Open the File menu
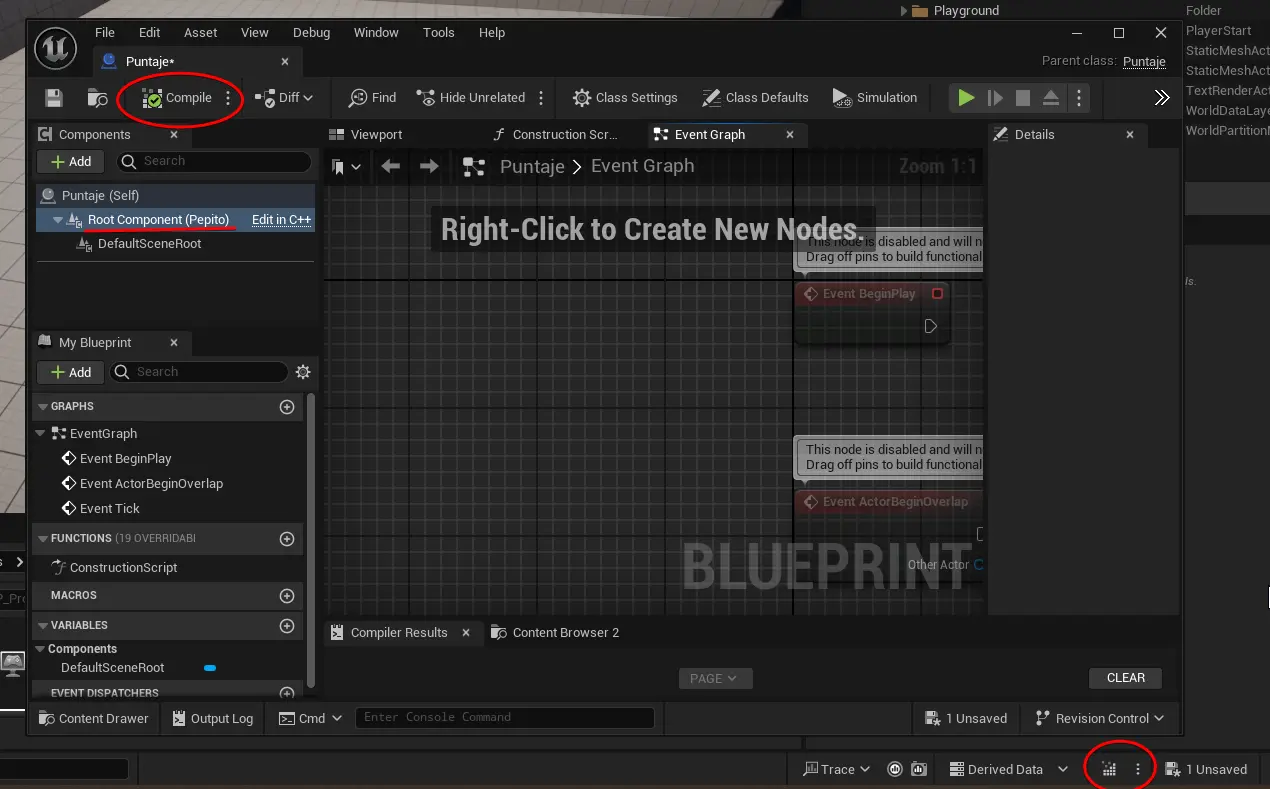The width and height of the screenshot is (1270, 789). pos(105,32)
